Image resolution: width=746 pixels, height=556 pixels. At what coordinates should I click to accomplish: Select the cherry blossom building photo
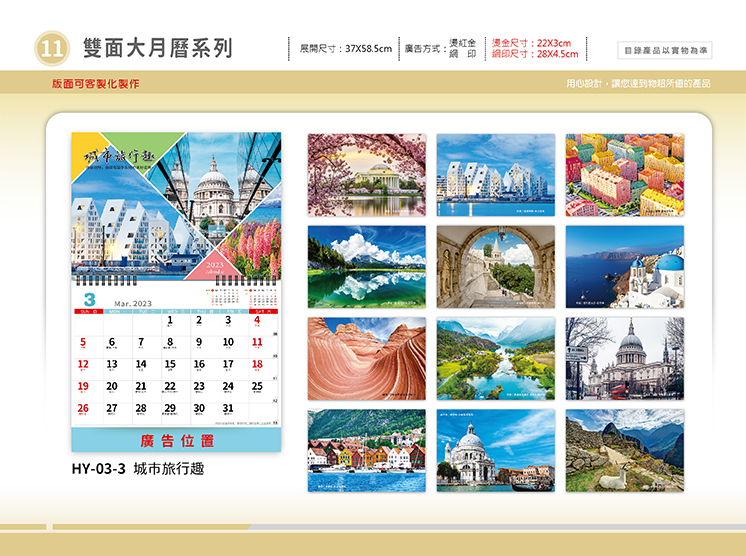[366, 175]
